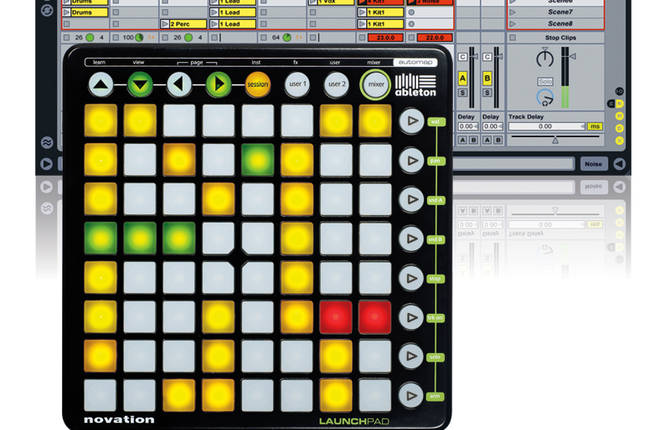670x430 pixels.
Task: Click the crossfader slider below Track Delay
Action: (x=555, y=138)
